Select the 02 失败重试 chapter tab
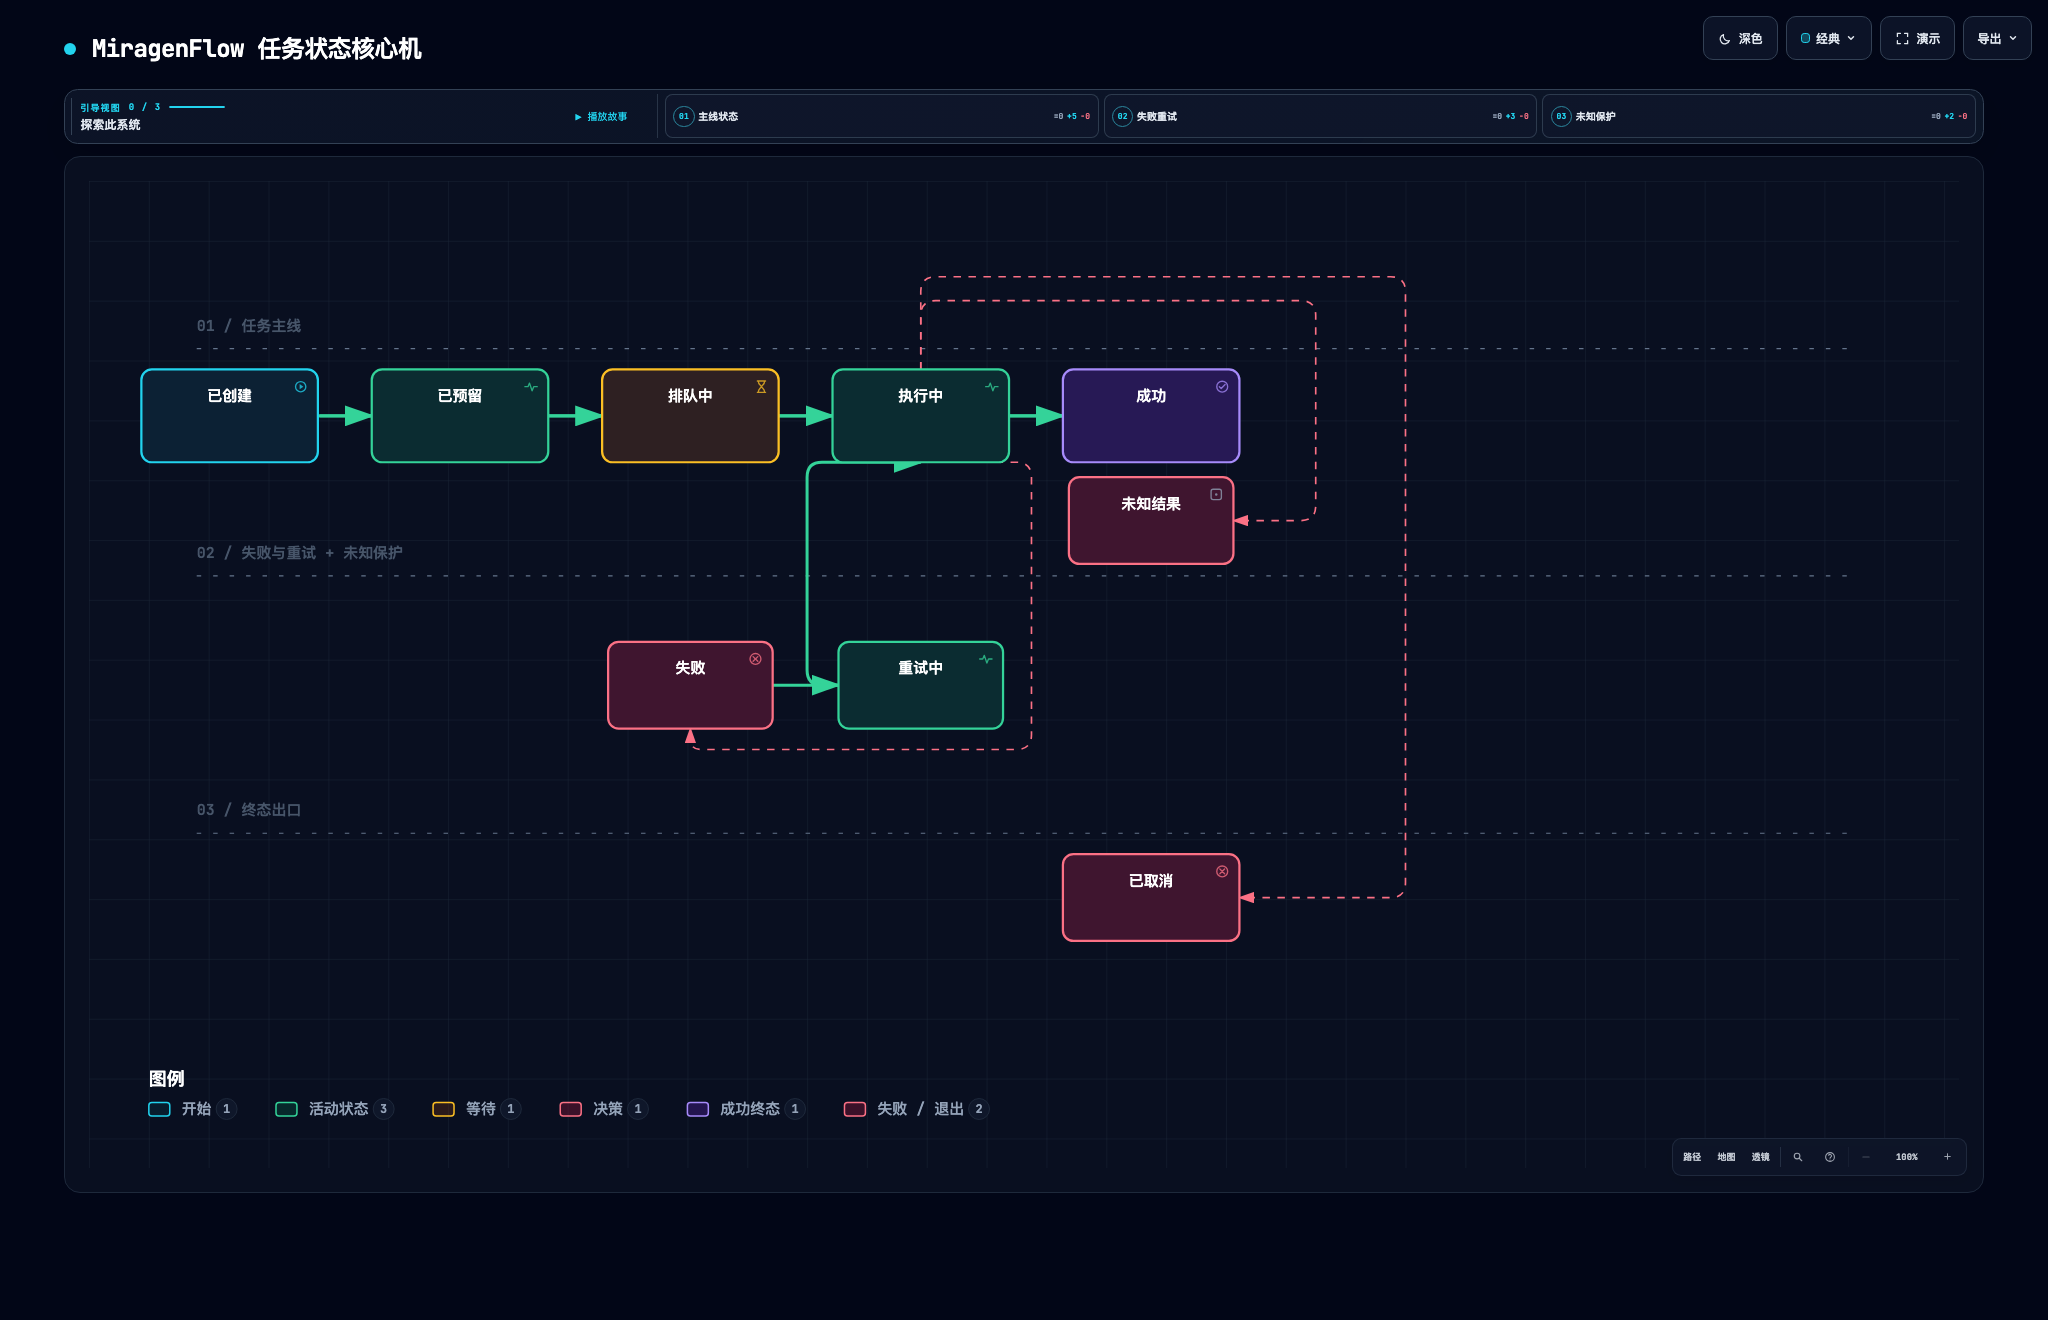 click(x=1320, y=116)
